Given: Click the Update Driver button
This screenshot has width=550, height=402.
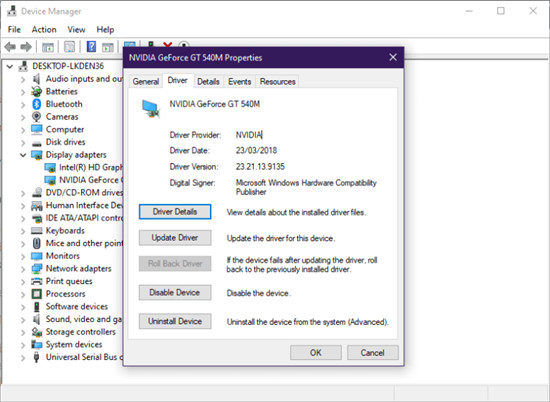Looking at the screenshot, I should pos(175,237).
